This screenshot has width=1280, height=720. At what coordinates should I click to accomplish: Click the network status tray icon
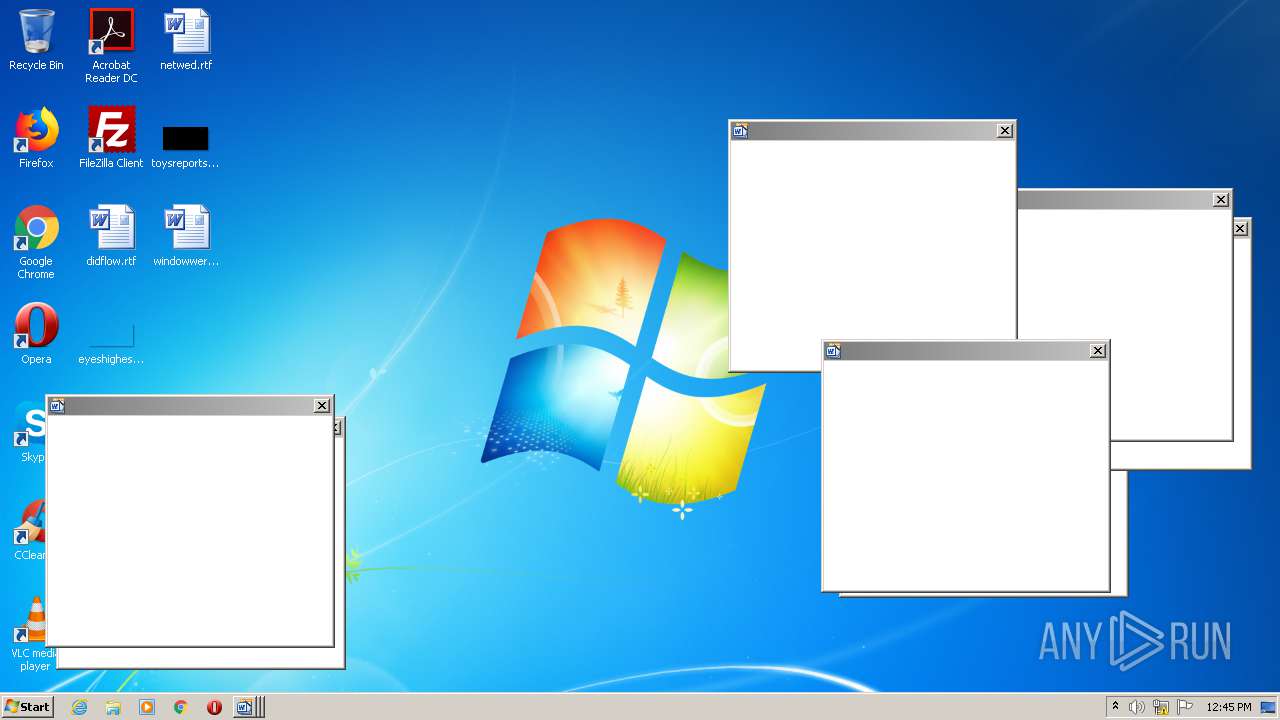click(x=1161, y=707)
